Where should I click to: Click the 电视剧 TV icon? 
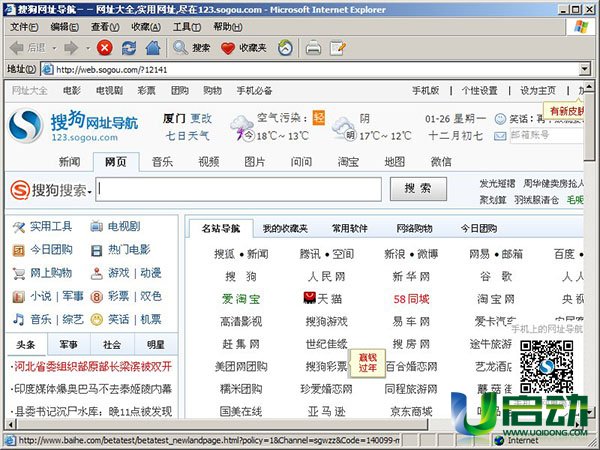tap(96, 227)
